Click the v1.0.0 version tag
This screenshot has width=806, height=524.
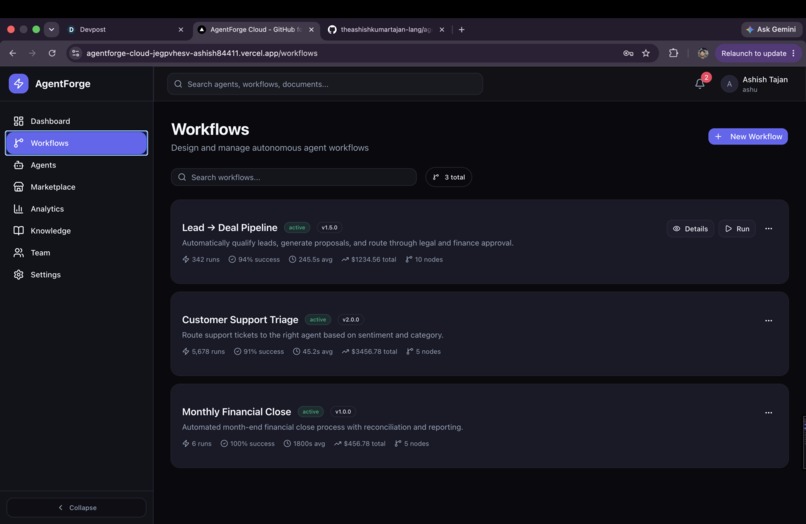point(343,411)
